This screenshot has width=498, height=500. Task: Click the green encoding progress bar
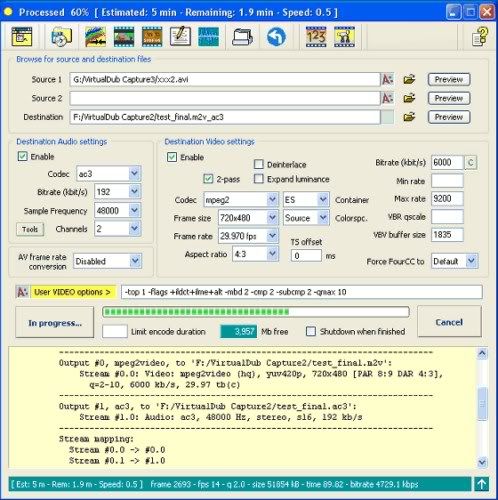(256, 312)
